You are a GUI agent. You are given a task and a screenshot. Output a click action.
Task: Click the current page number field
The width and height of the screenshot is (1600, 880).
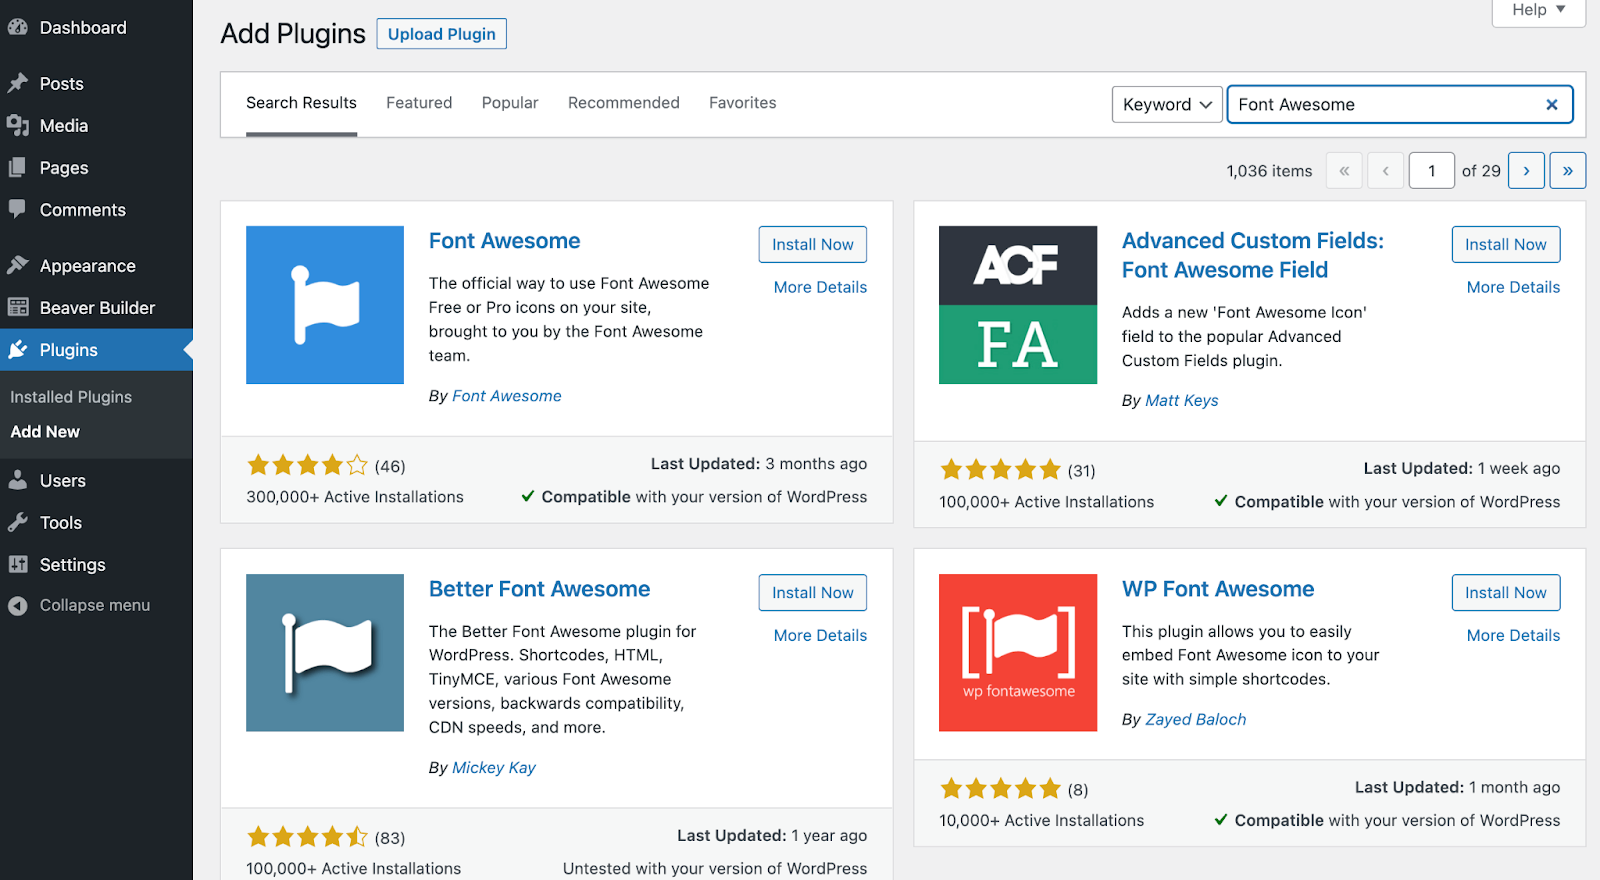coord(1431,171)
